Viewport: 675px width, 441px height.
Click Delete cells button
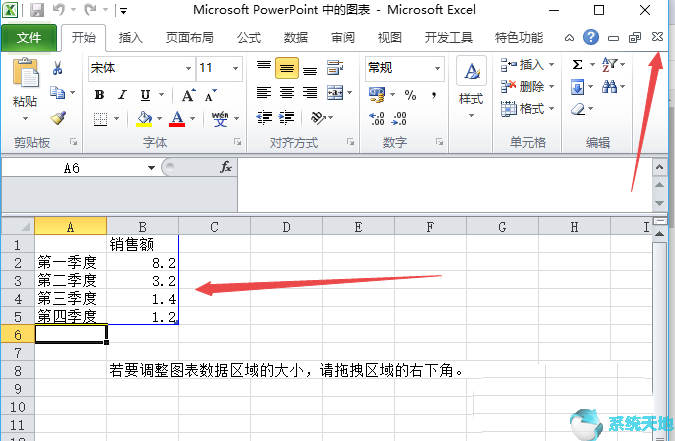pos(527,87)
